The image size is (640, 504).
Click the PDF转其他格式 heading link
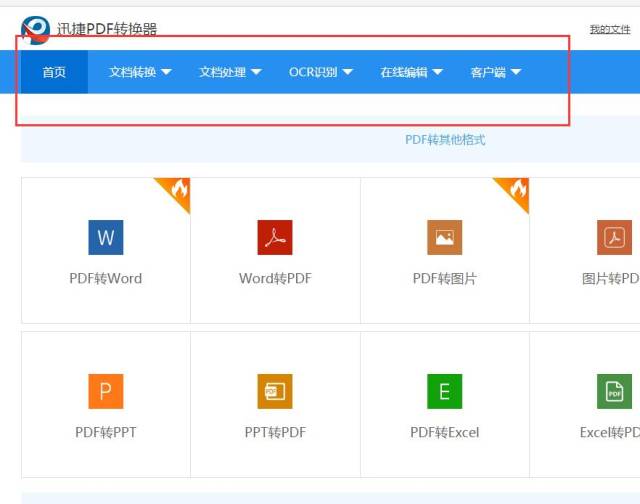445,140
